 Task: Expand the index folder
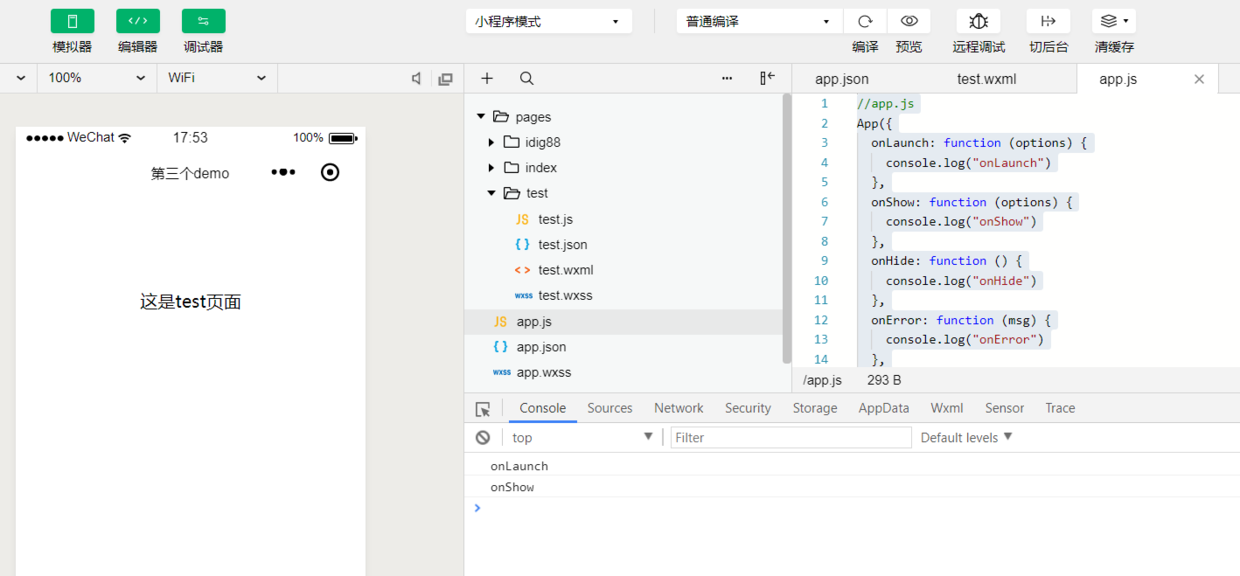pyautogui.click(x=491, y=168)
